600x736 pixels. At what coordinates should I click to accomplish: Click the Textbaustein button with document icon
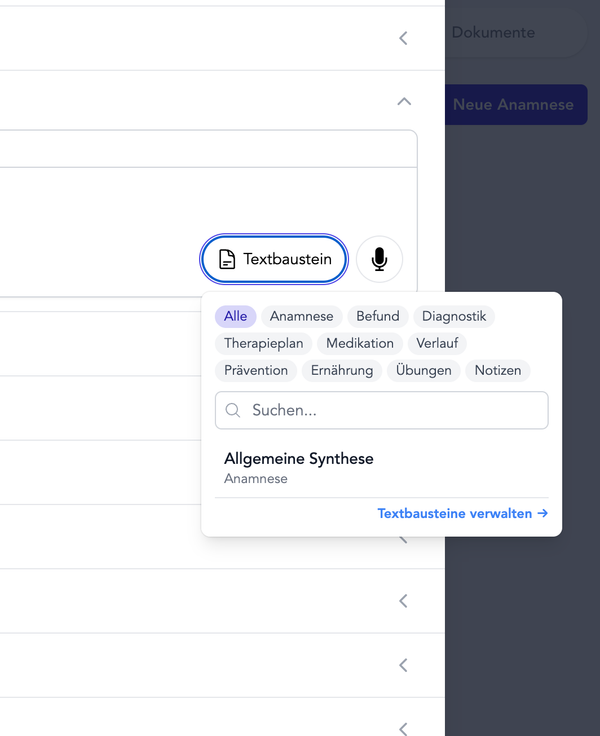point(274,260)
